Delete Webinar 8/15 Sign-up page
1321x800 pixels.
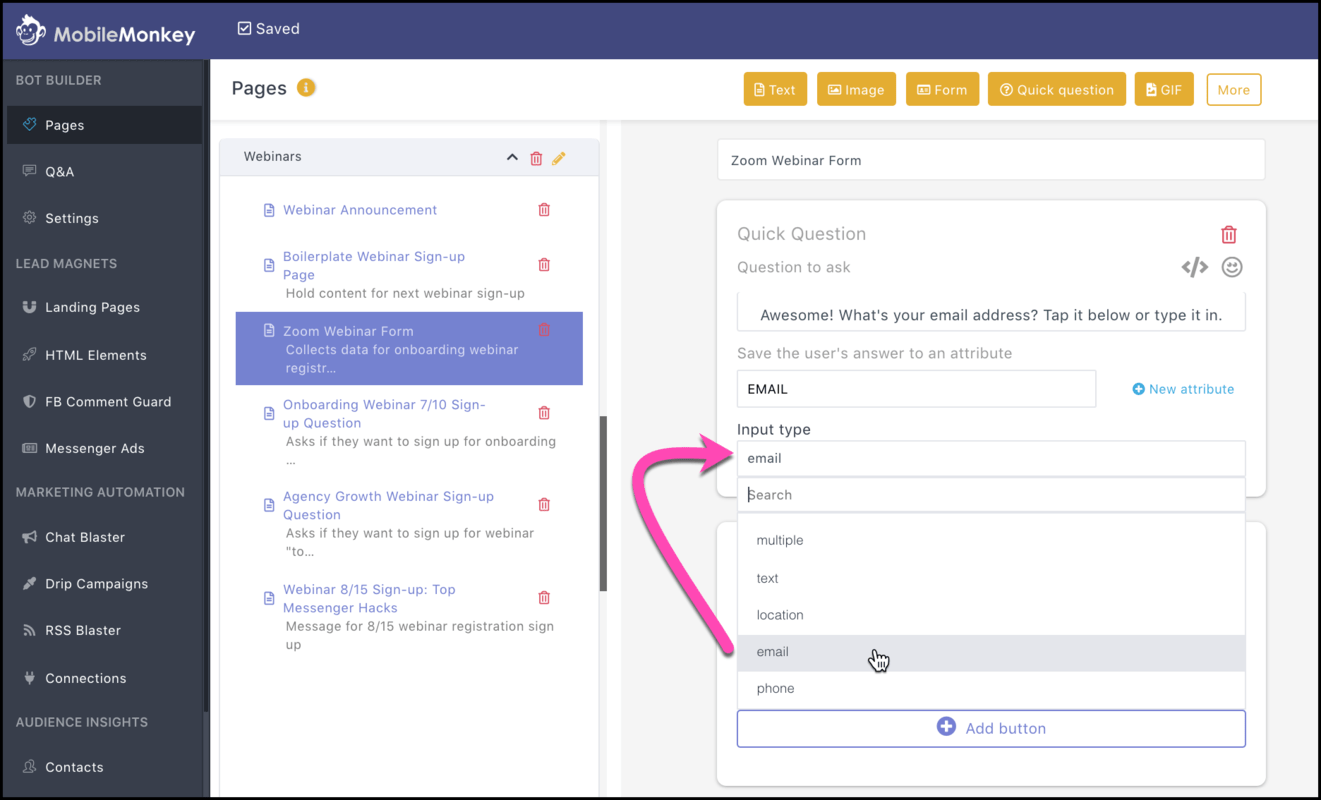coord(544,598)
